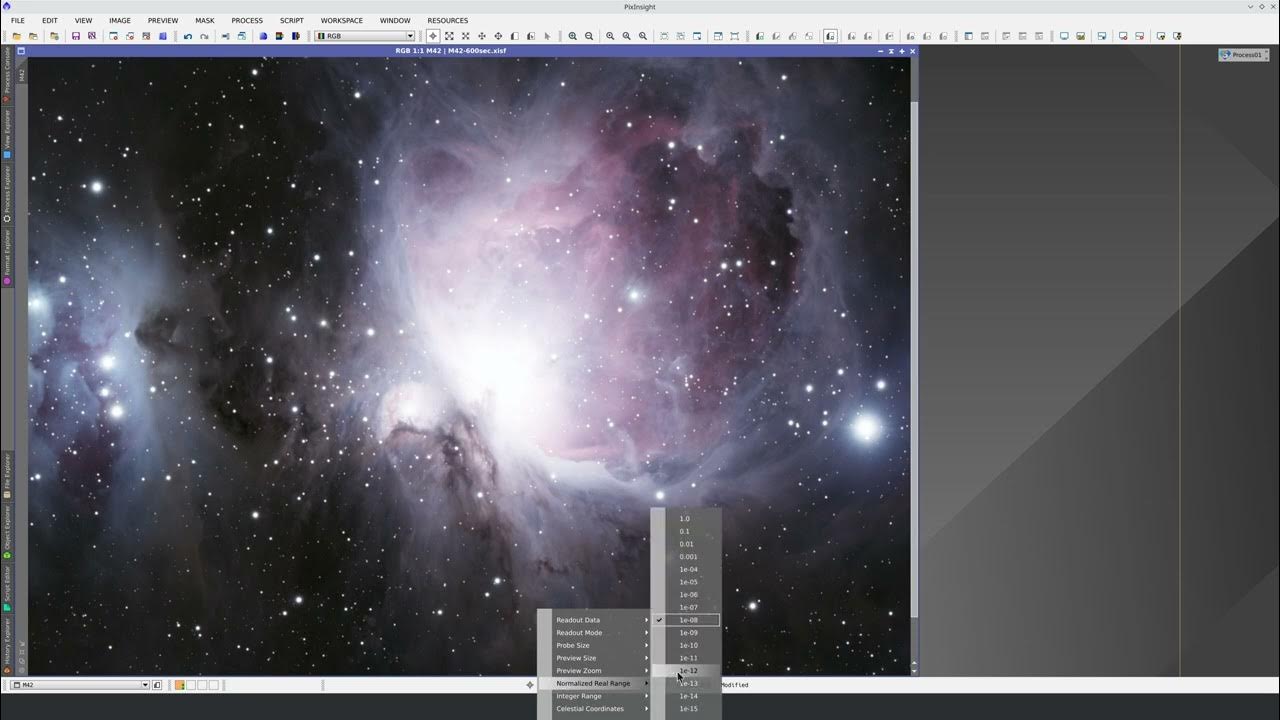
Task: Expand the Readout Mode submenu
Action: 595,633
